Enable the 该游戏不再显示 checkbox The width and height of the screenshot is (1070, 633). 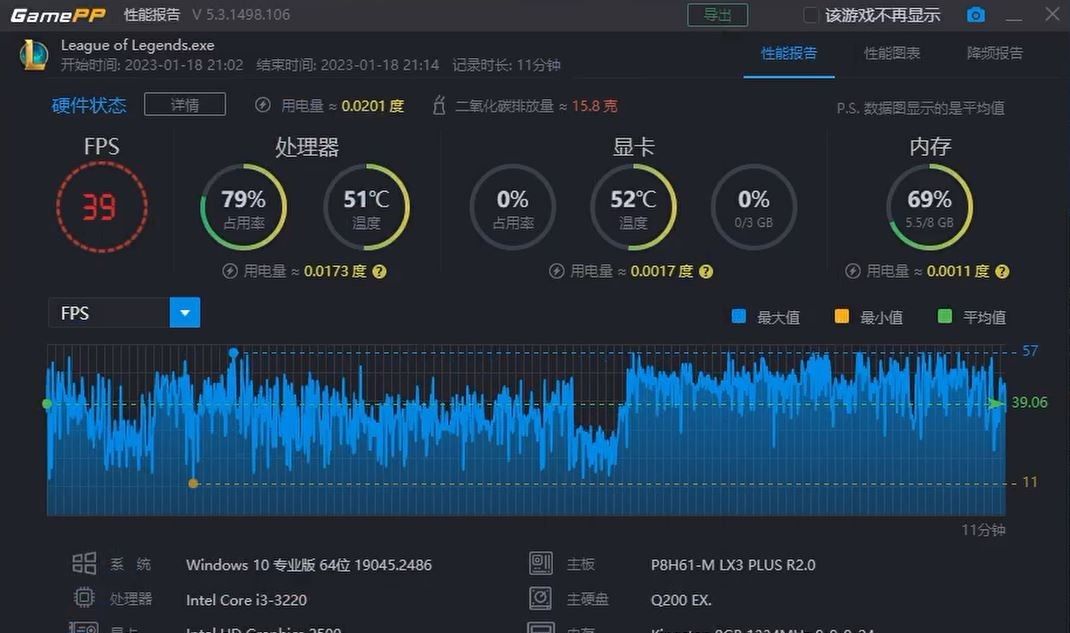[x=812, y=15]
